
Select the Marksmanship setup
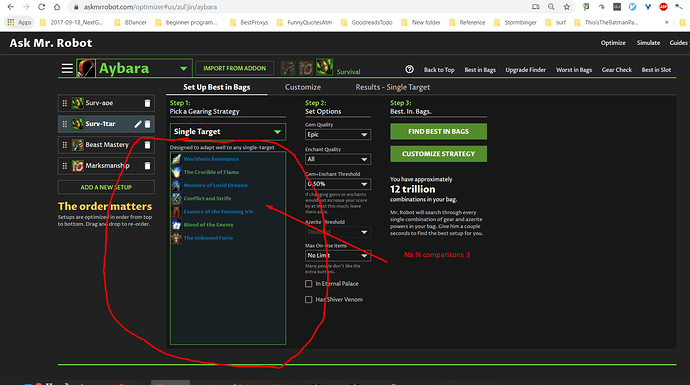107,166
